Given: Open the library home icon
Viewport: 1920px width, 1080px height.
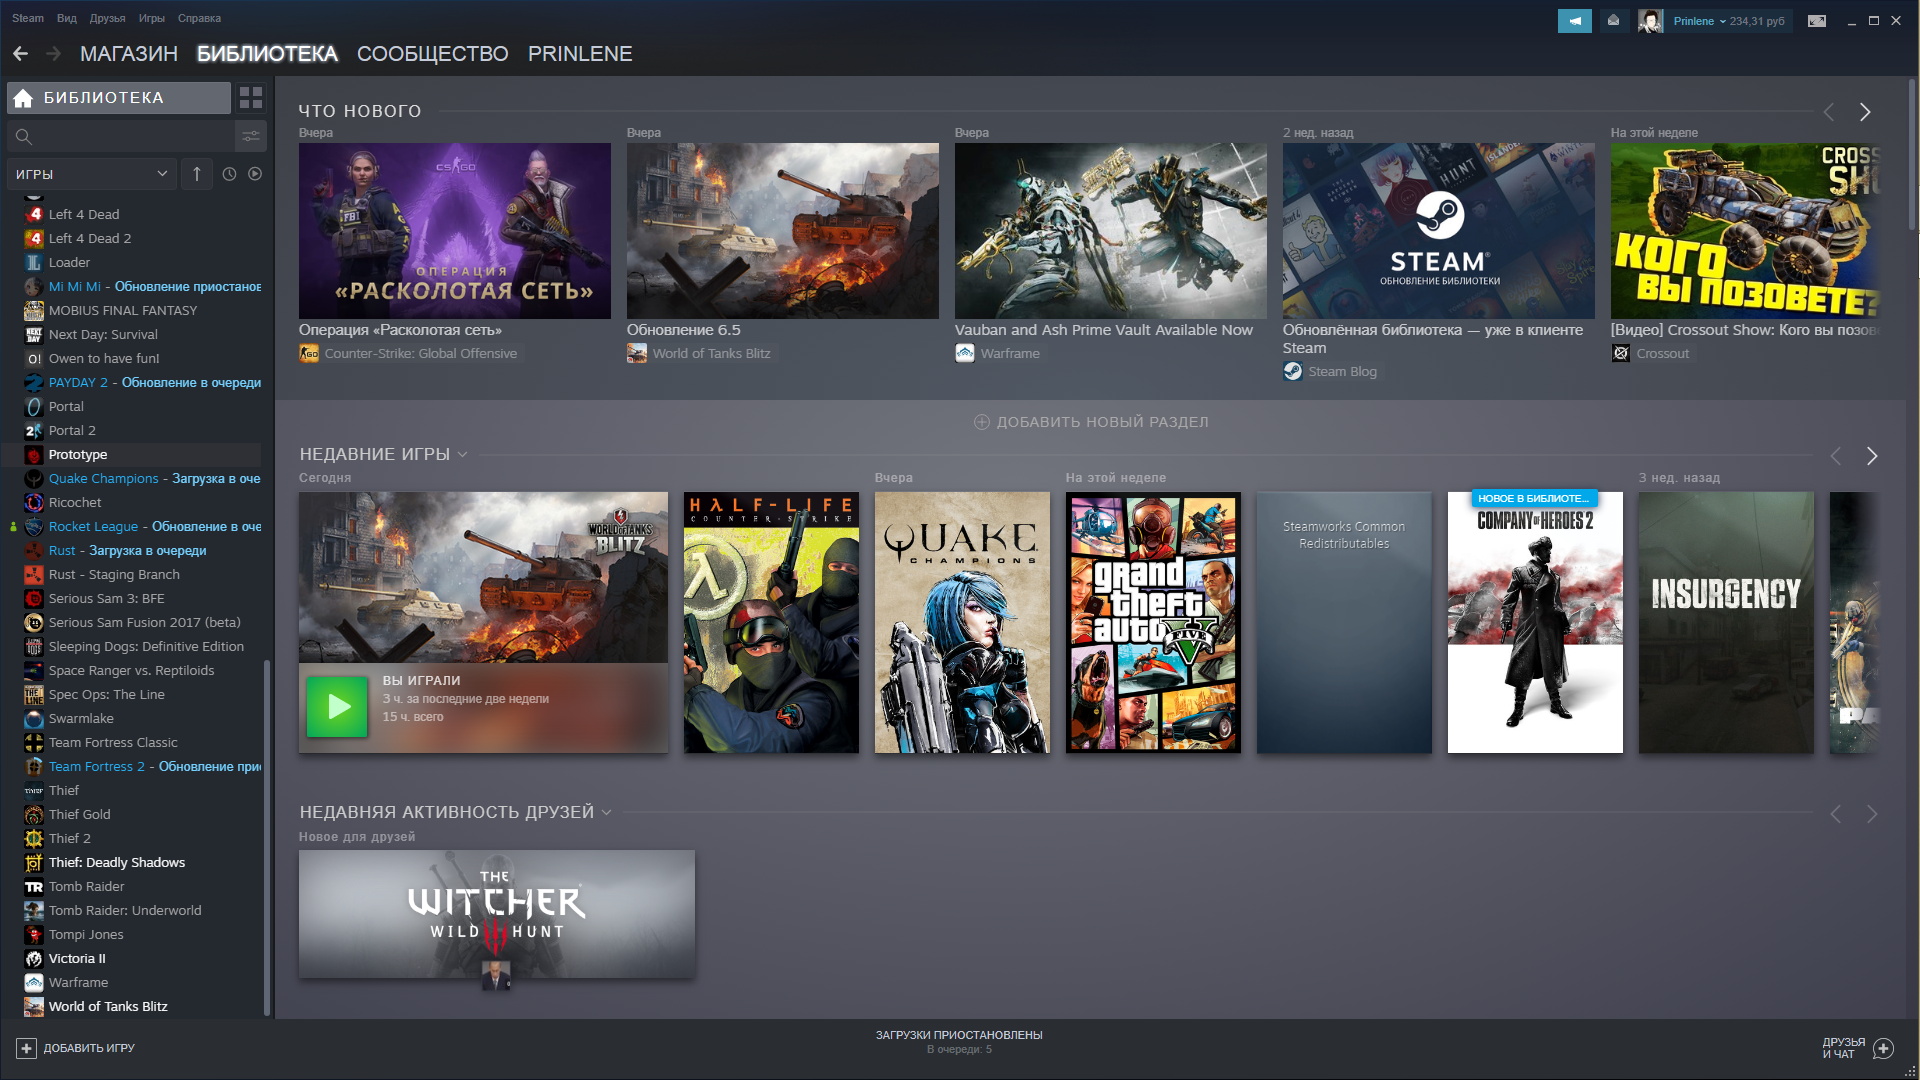Looking at the screenshot, I should pos(24,97).
